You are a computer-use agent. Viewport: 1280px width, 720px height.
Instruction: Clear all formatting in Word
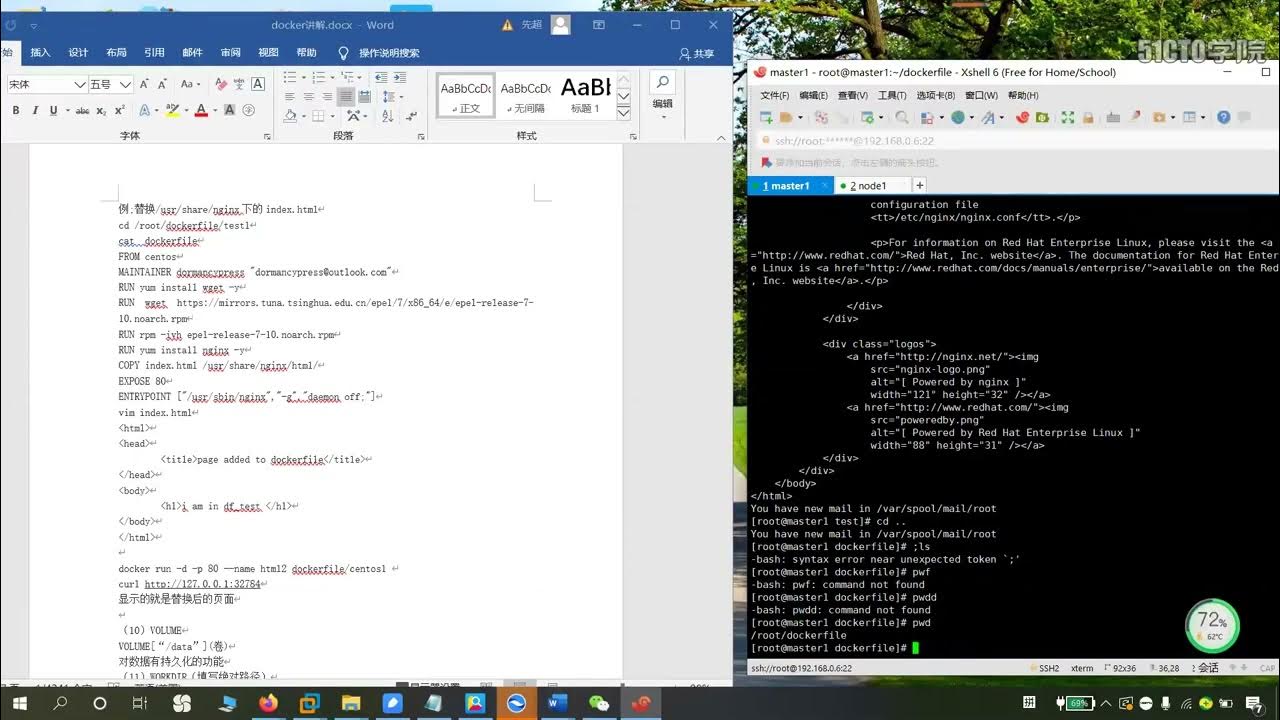click(221, 85)
